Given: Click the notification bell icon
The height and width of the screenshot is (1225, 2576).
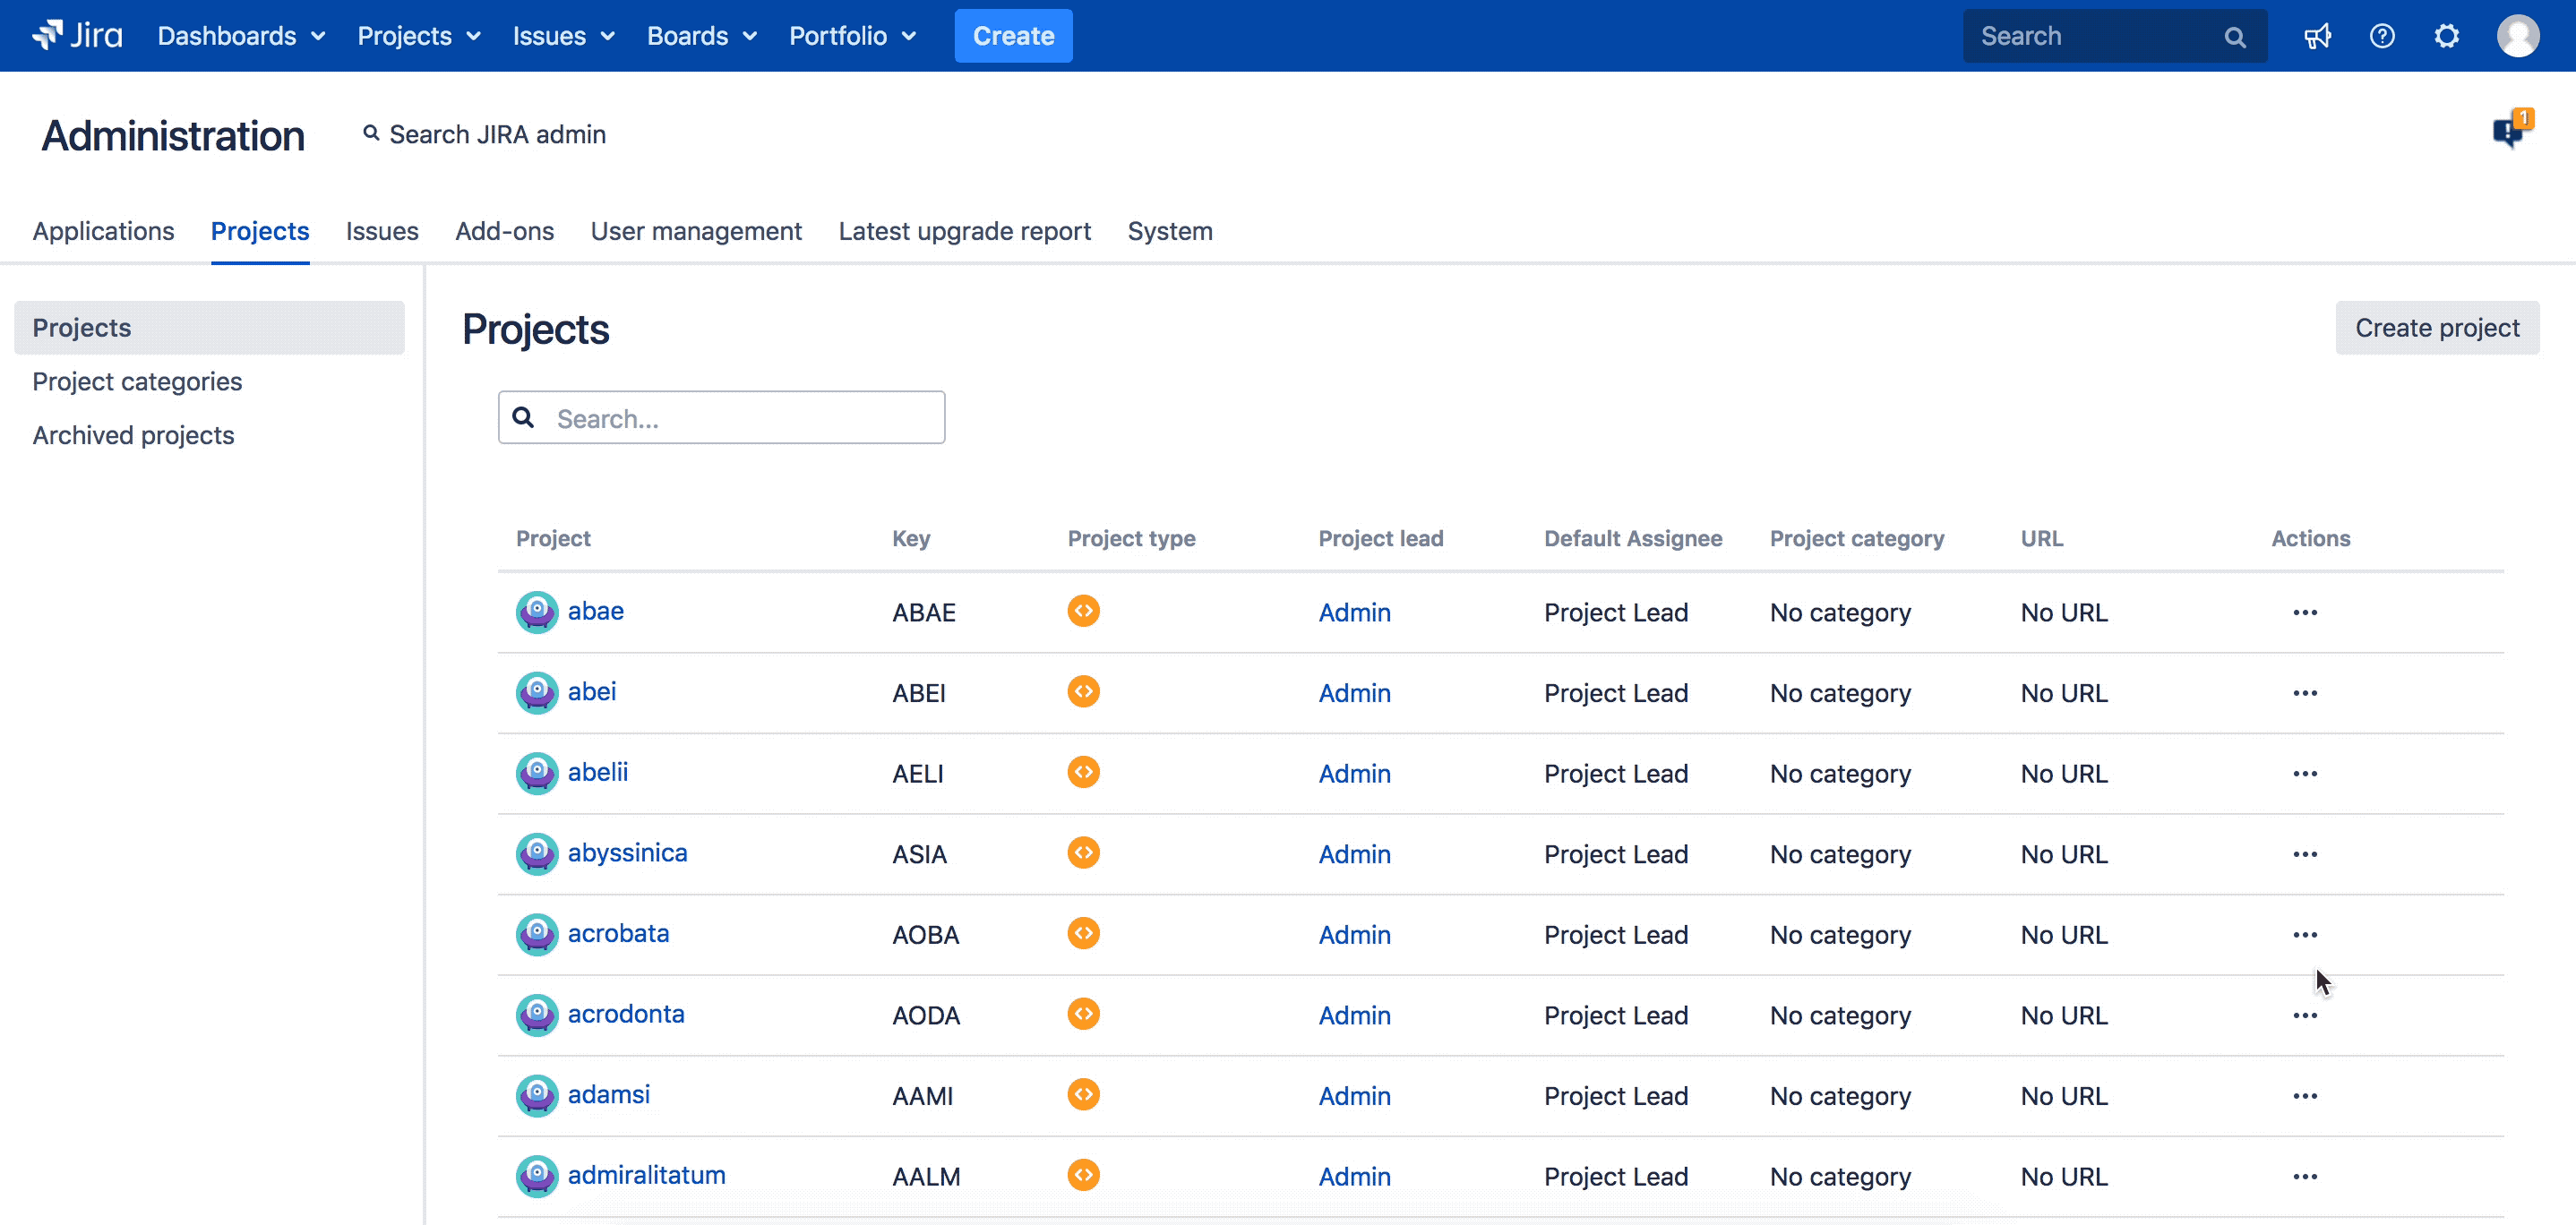Looking at the screenshot, I should (2511, 132).
